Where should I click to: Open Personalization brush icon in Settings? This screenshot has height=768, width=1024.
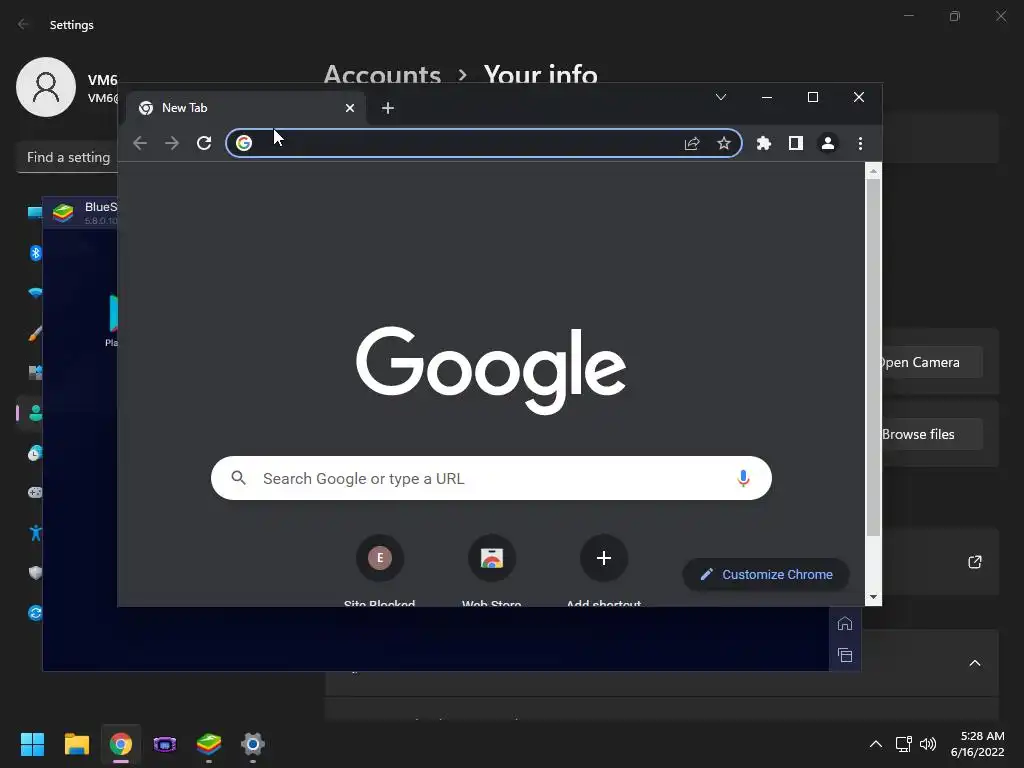[x=36, y=333]
